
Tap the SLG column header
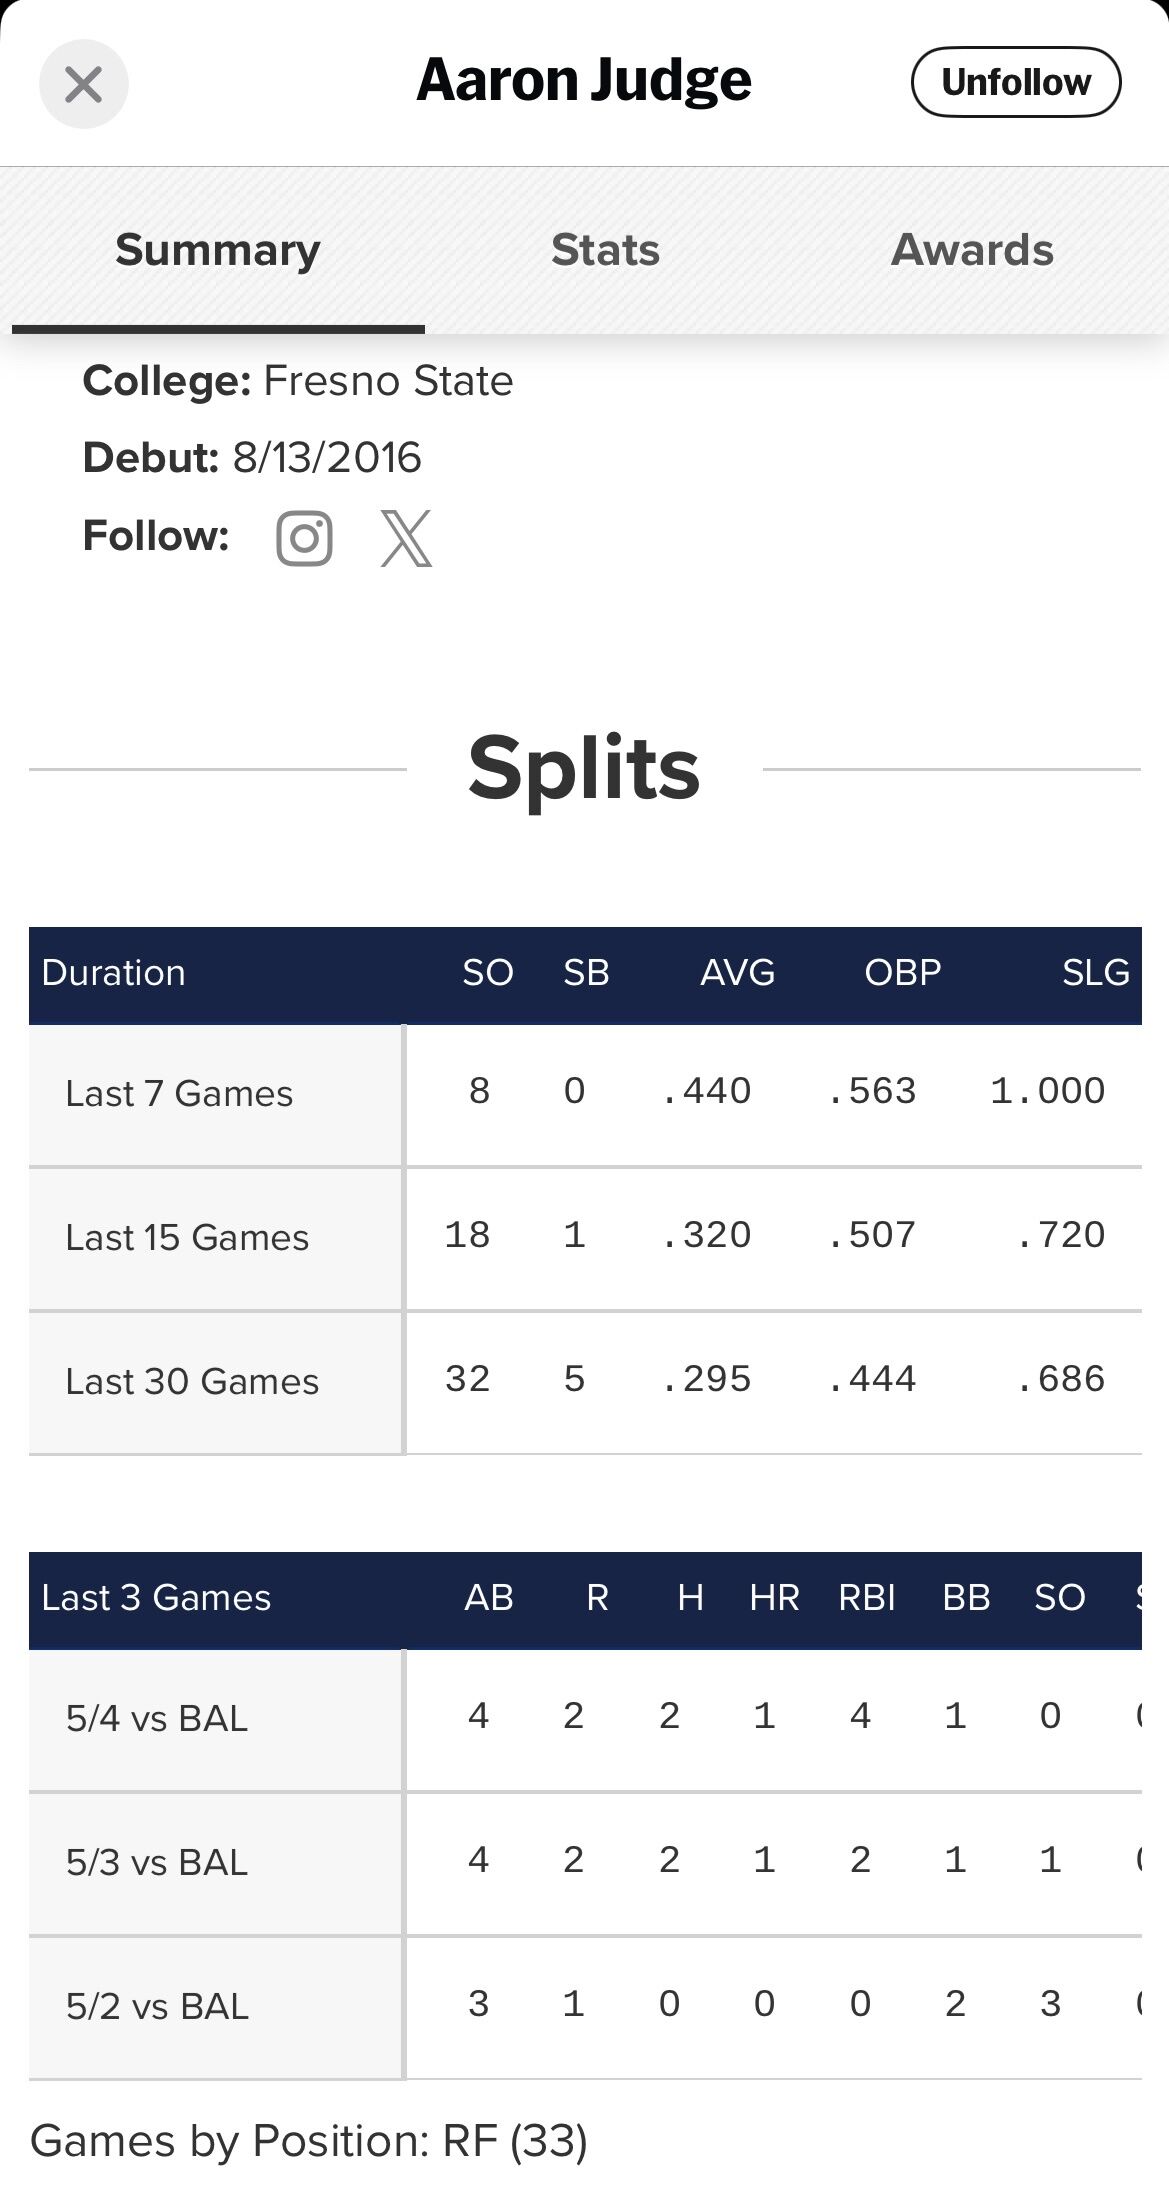pyautogui.click(x=1096, y=973)
